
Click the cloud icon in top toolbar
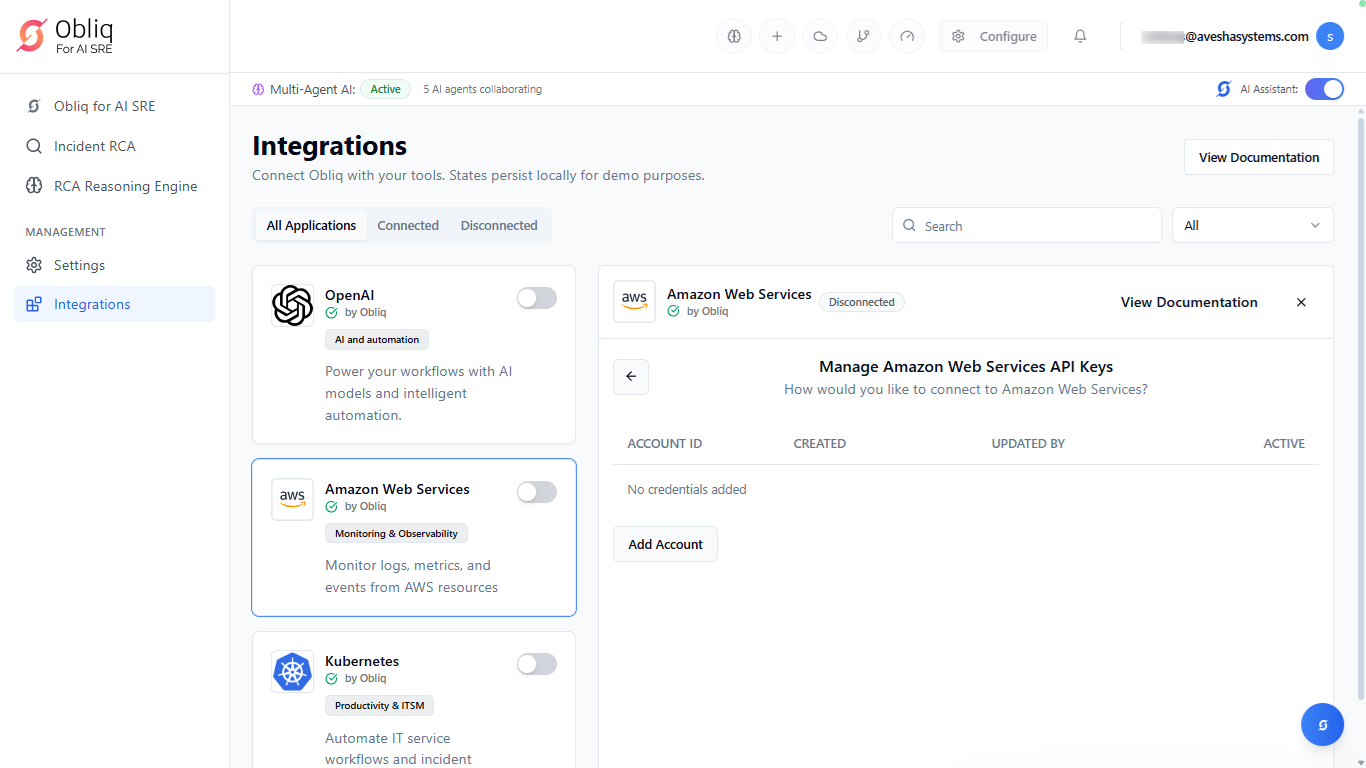820,37
